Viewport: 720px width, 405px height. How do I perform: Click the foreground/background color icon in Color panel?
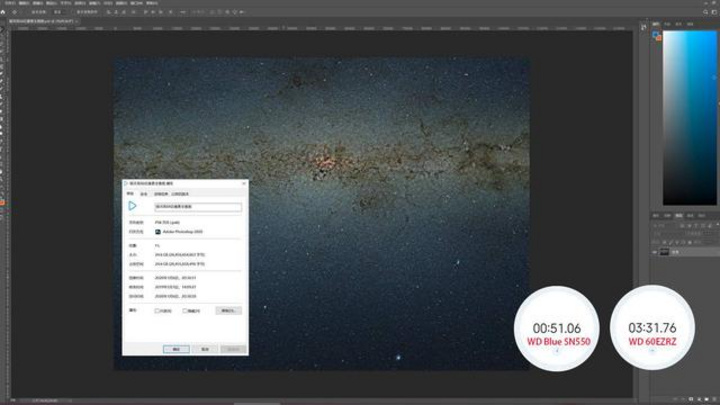pos(657,36)
